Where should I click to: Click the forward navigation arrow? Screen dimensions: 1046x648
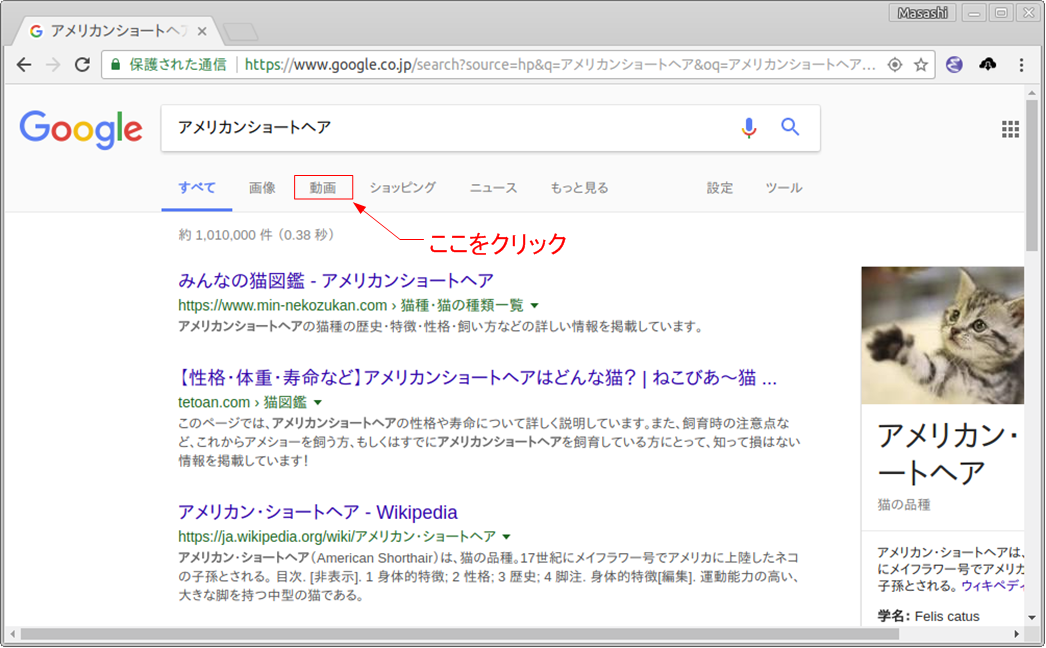53,65
